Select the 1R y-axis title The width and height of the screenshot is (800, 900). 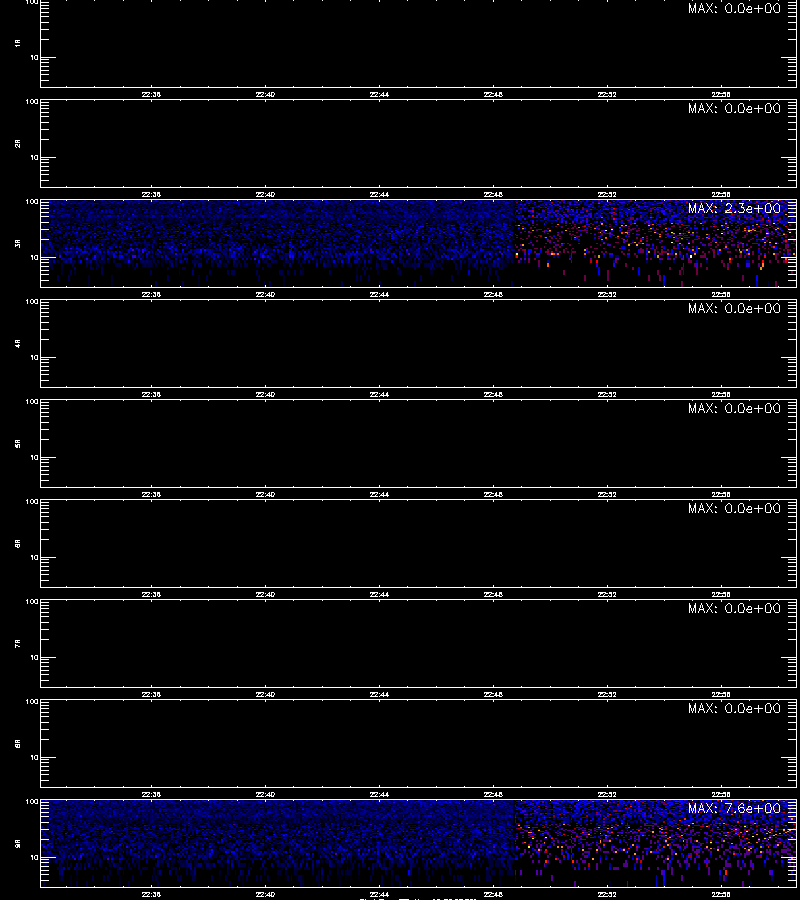(x=18, y=43)
